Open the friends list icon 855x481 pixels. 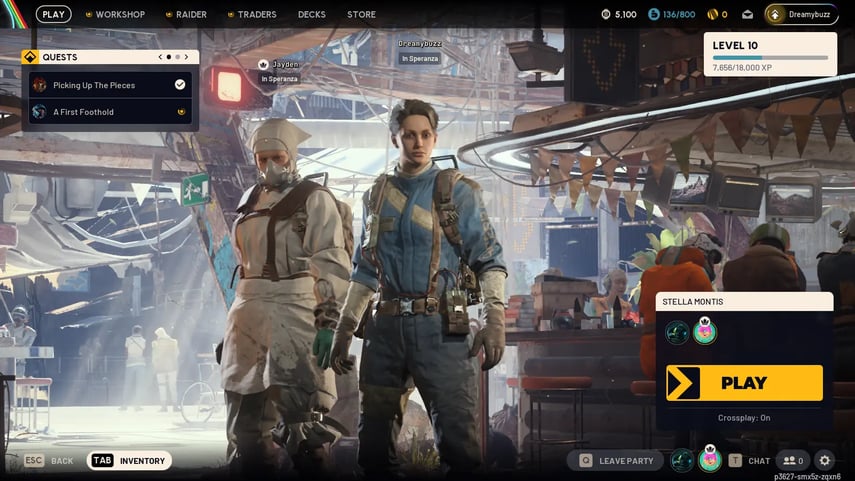(793, 460)
